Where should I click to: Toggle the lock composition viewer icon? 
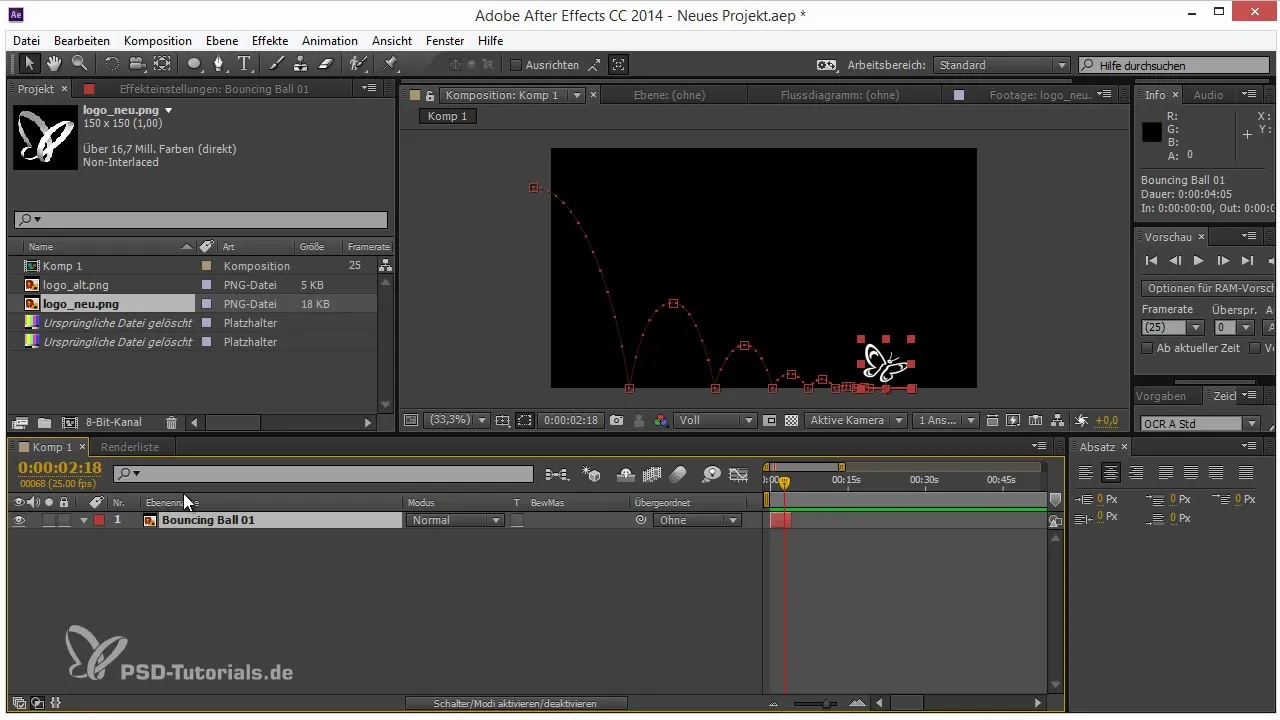430,95
